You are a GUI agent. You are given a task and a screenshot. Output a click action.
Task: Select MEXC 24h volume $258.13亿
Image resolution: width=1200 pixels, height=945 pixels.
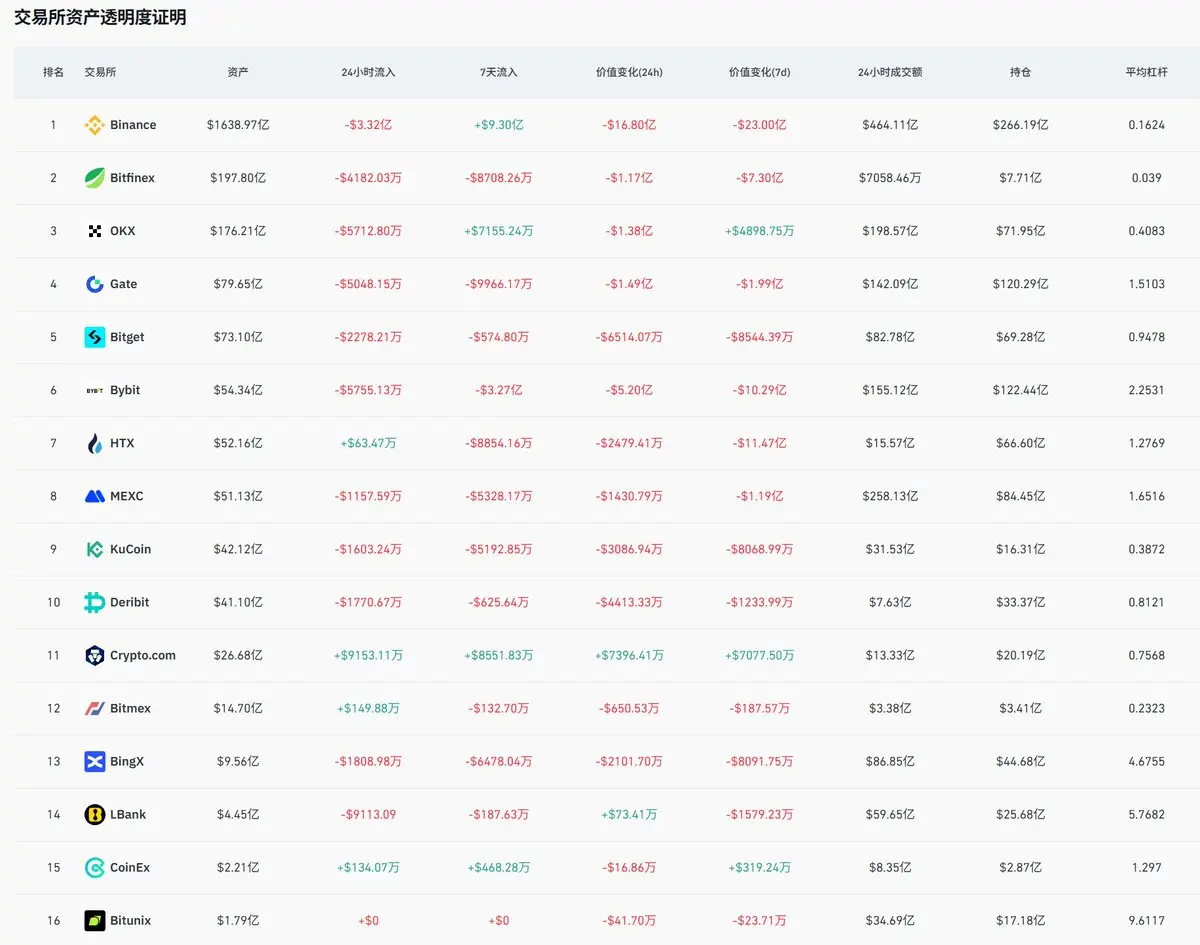pyautogui.click(x=890, y=496)
